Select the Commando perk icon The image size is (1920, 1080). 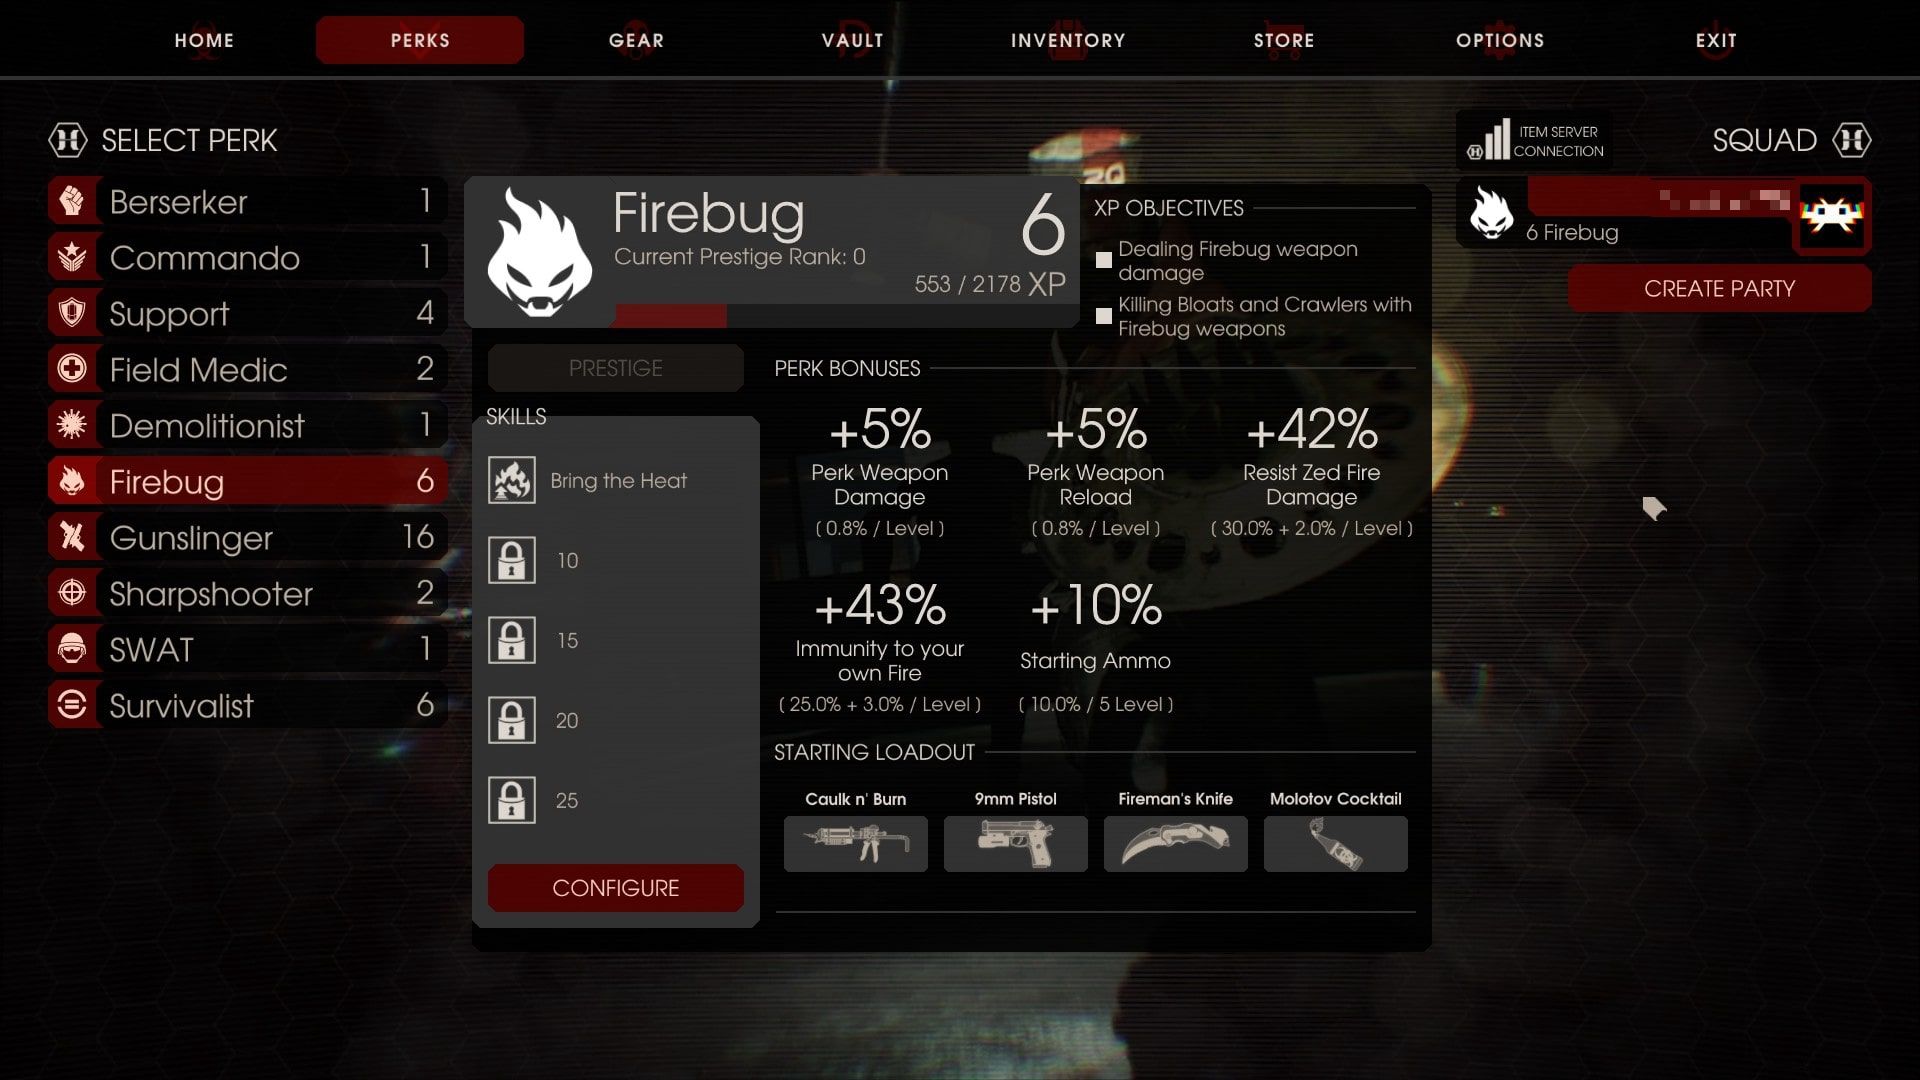(71, 257)
